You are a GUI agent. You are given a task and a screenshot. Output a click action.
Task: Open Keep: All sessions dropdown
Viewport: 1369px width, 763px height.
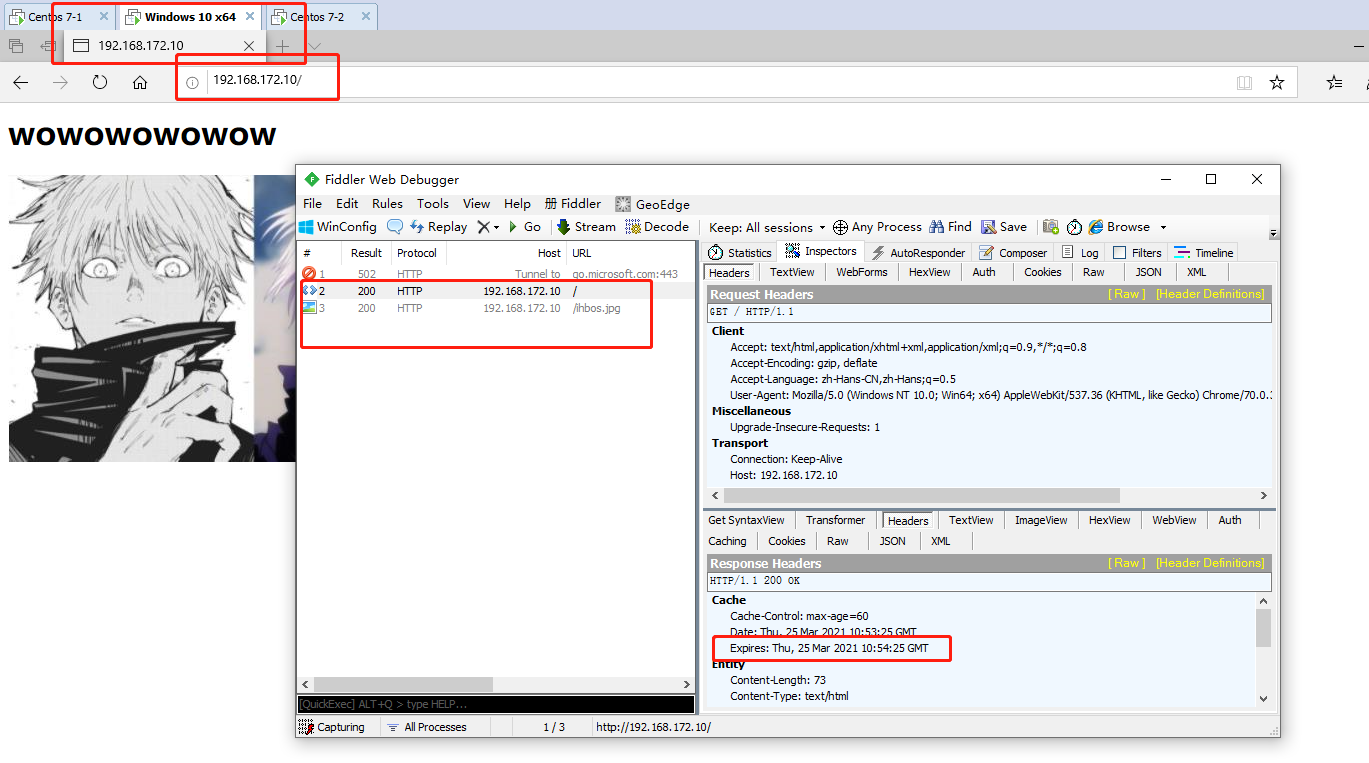pos(768,227)
